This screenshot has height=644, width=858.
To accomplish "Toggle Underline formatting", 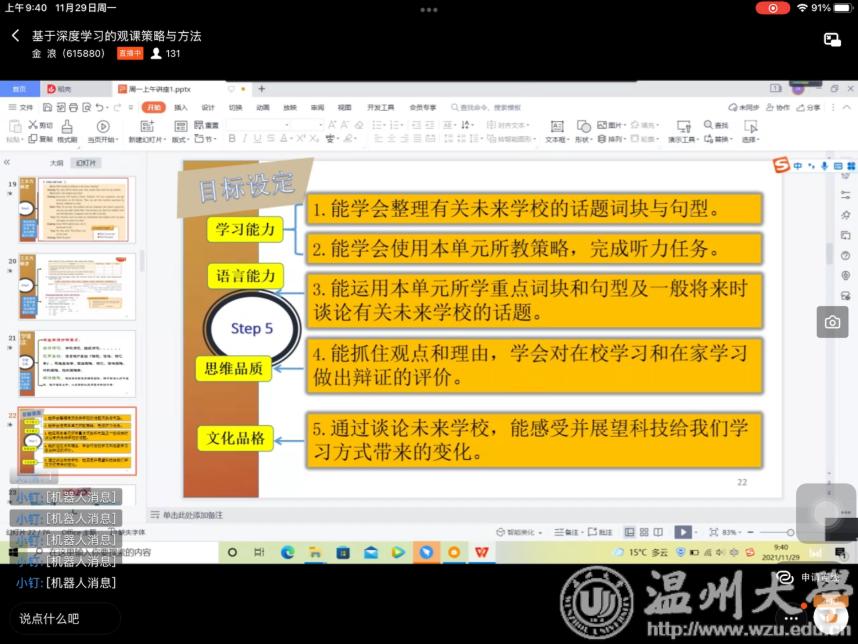I will [x=257, y=139].
